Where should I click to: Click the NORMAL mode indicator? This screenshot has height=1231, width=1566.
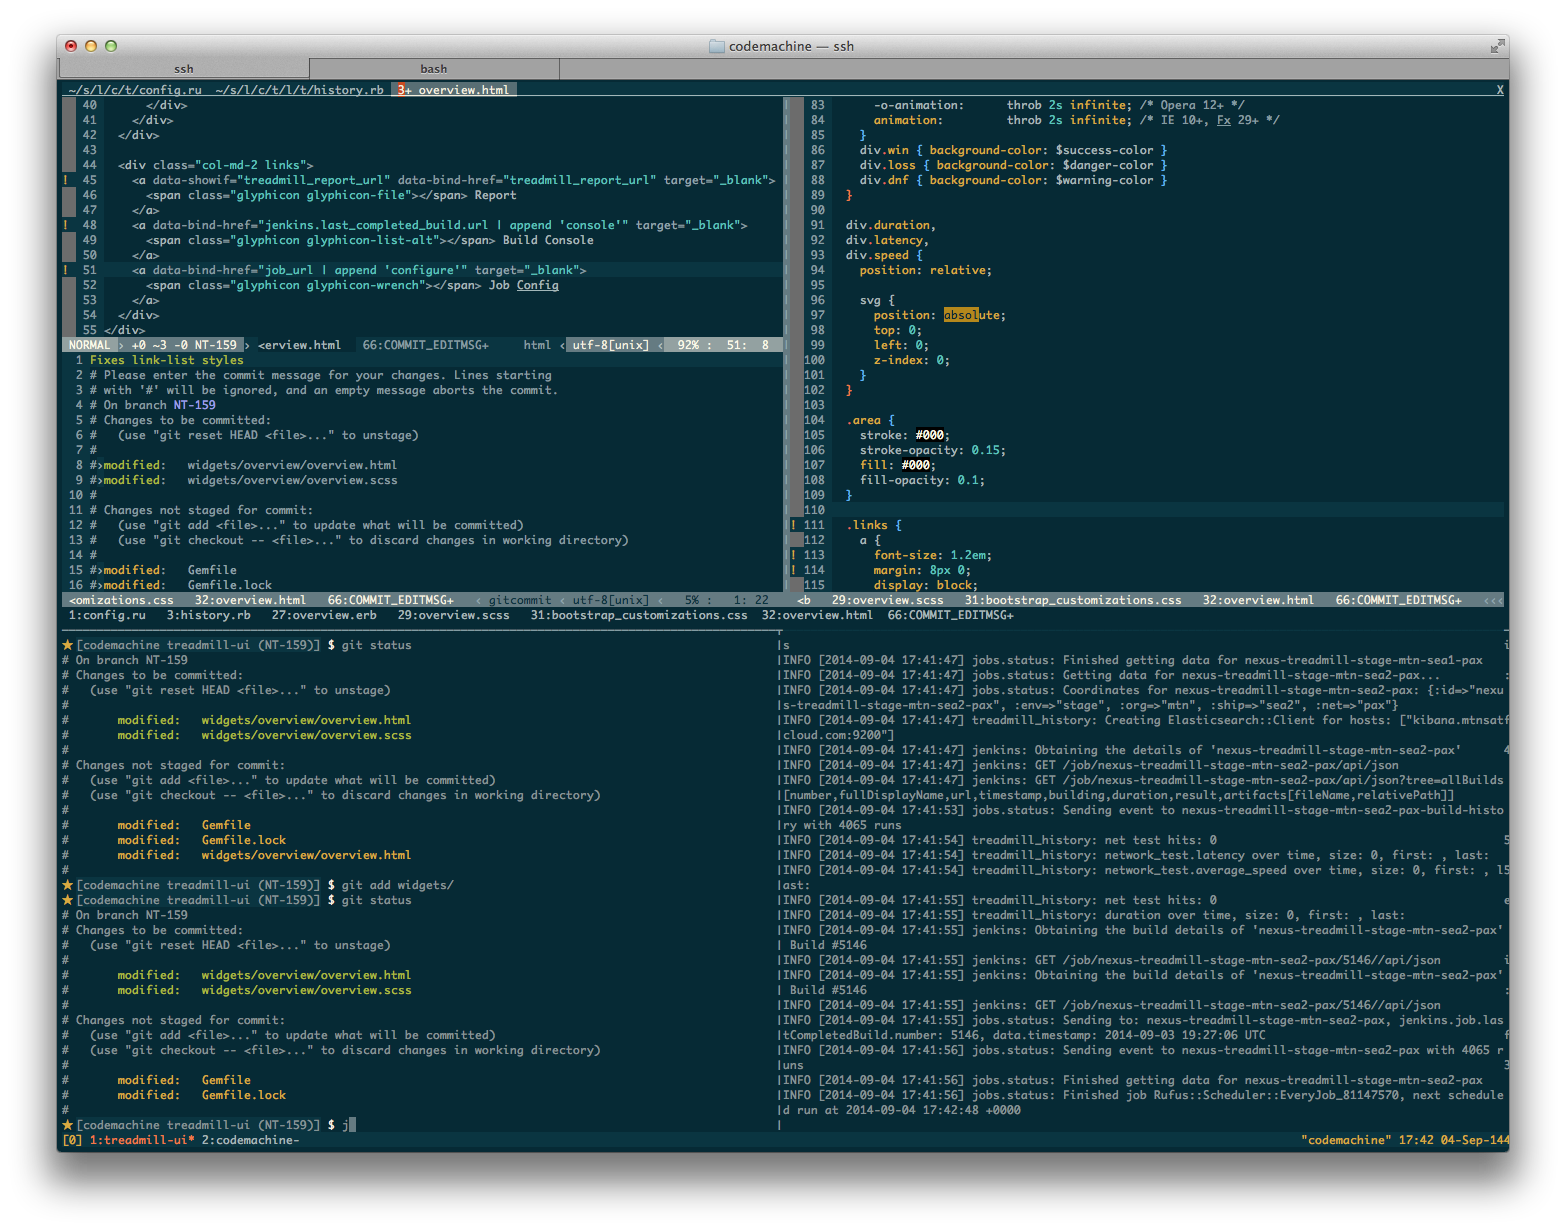click(x=89, y=345)
